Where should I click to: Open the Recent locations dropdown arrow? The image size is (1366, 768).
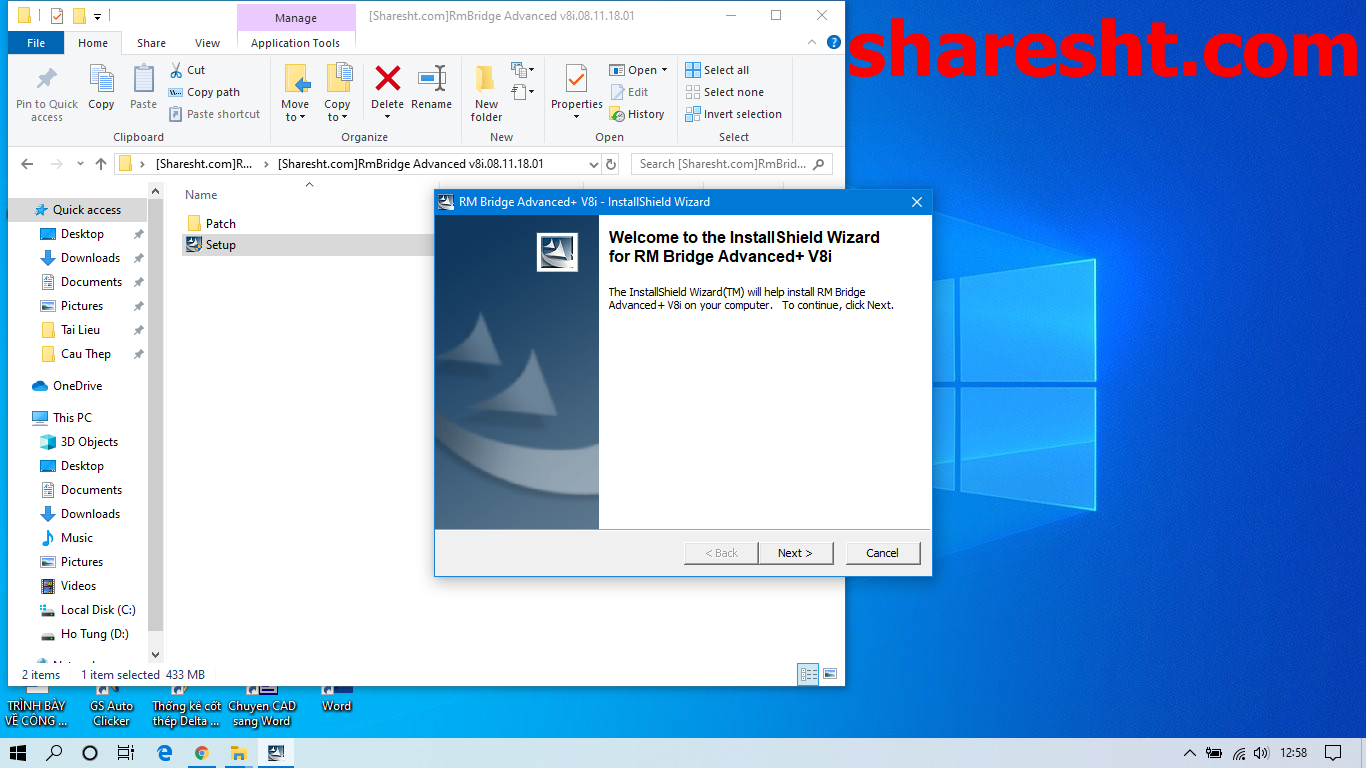(79, 165)
